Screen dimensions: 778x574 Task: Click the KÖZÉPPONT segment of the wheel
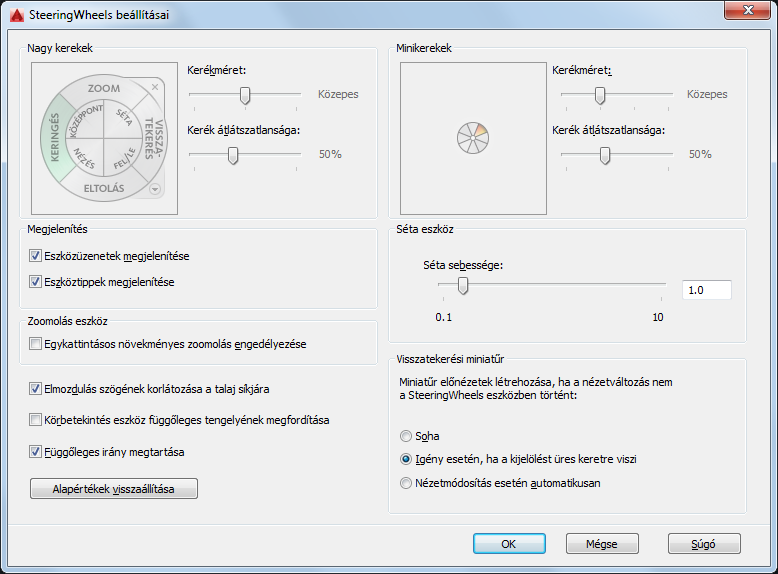[85, 121]
